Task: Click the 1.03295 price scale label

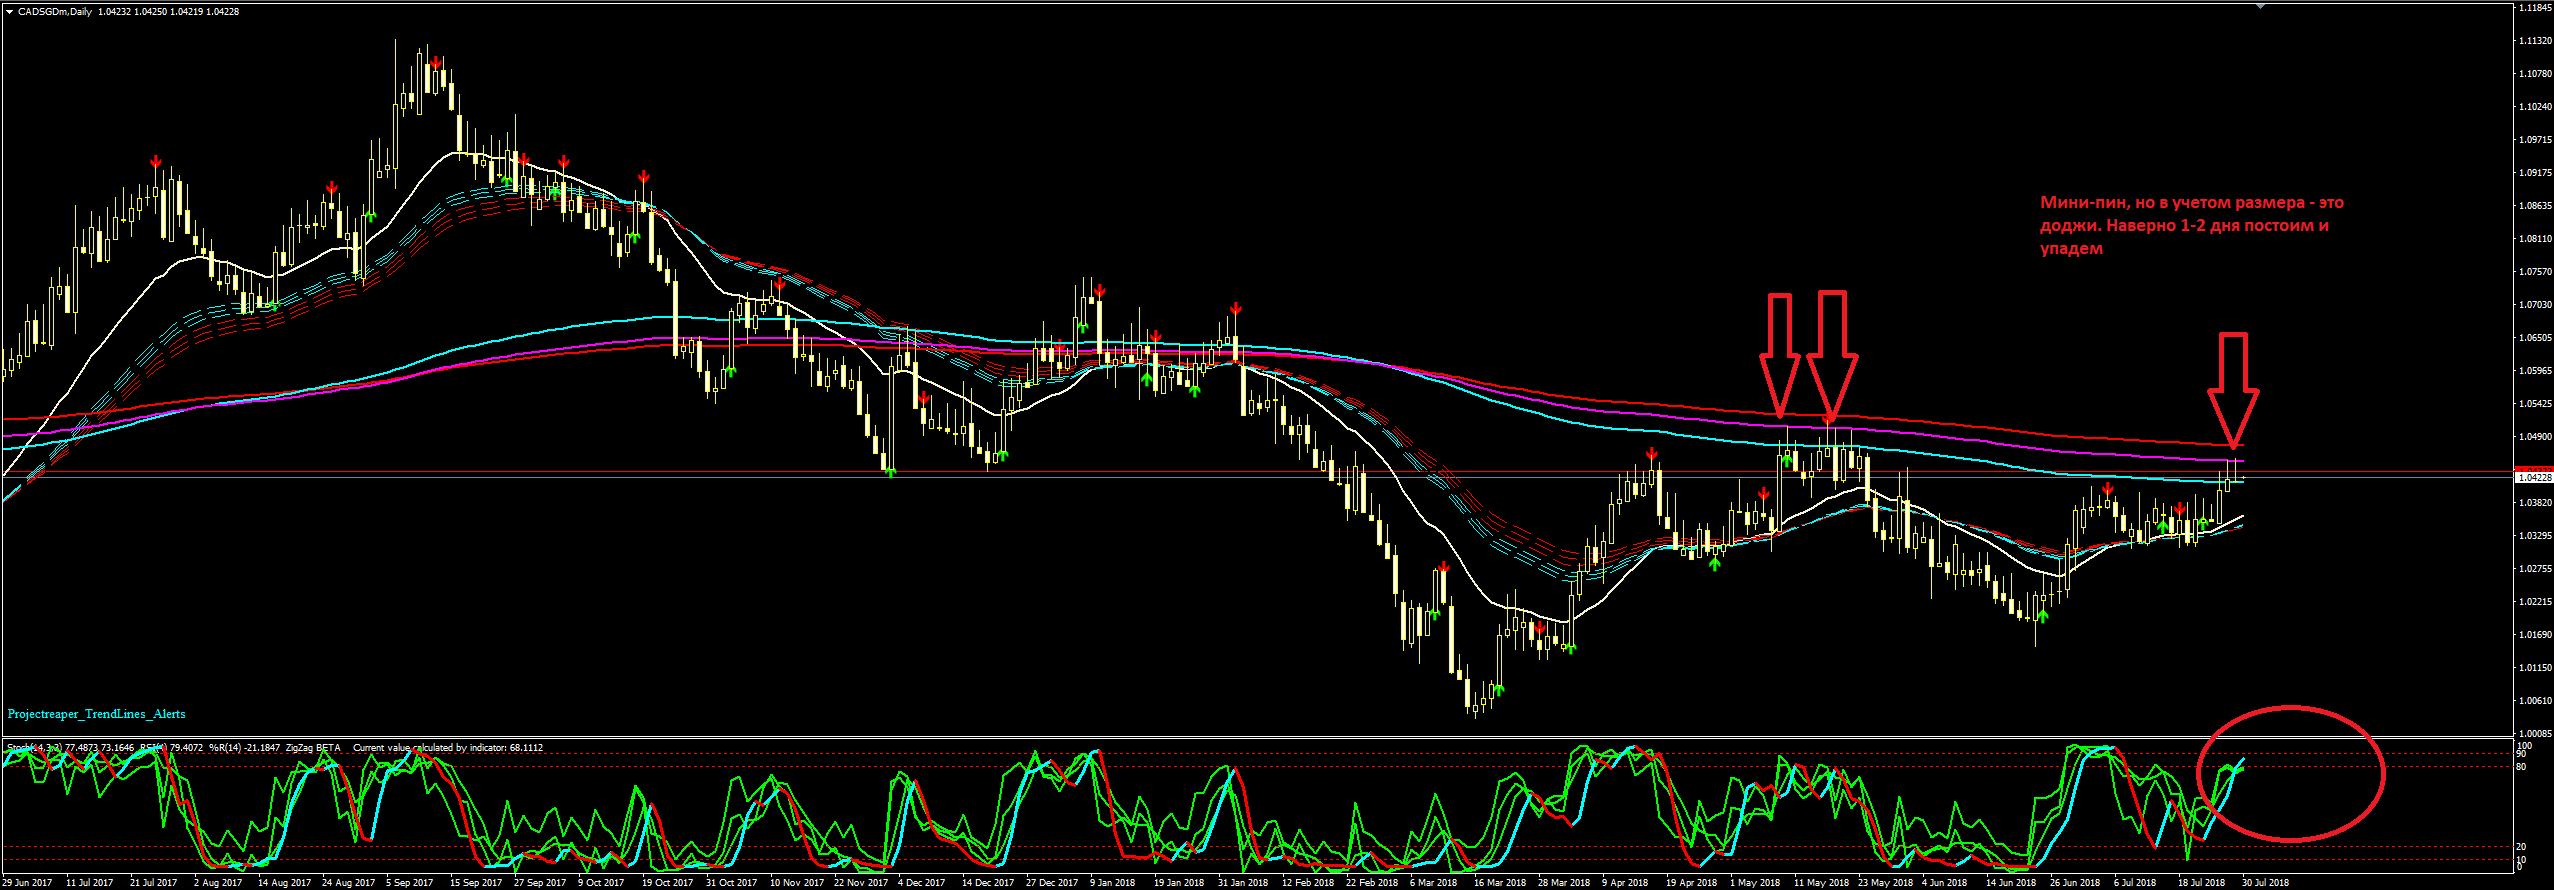Action: [x=2533, y=536]
